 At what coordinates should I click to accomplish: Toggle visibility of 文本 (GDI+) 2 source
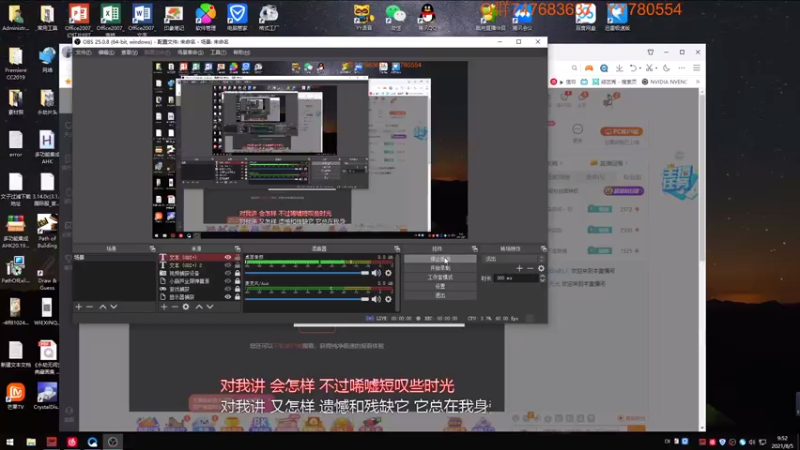[228, 265]
